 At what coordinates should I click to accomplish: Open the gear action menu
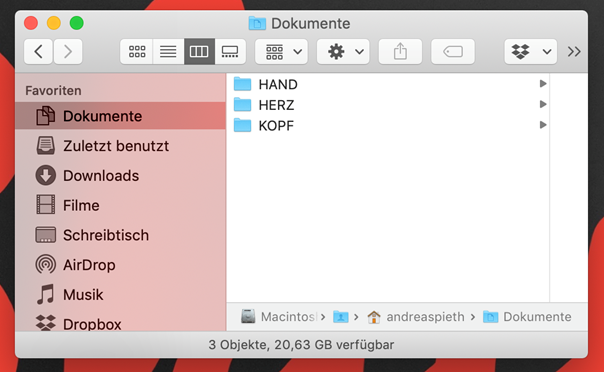coord(343,51)
